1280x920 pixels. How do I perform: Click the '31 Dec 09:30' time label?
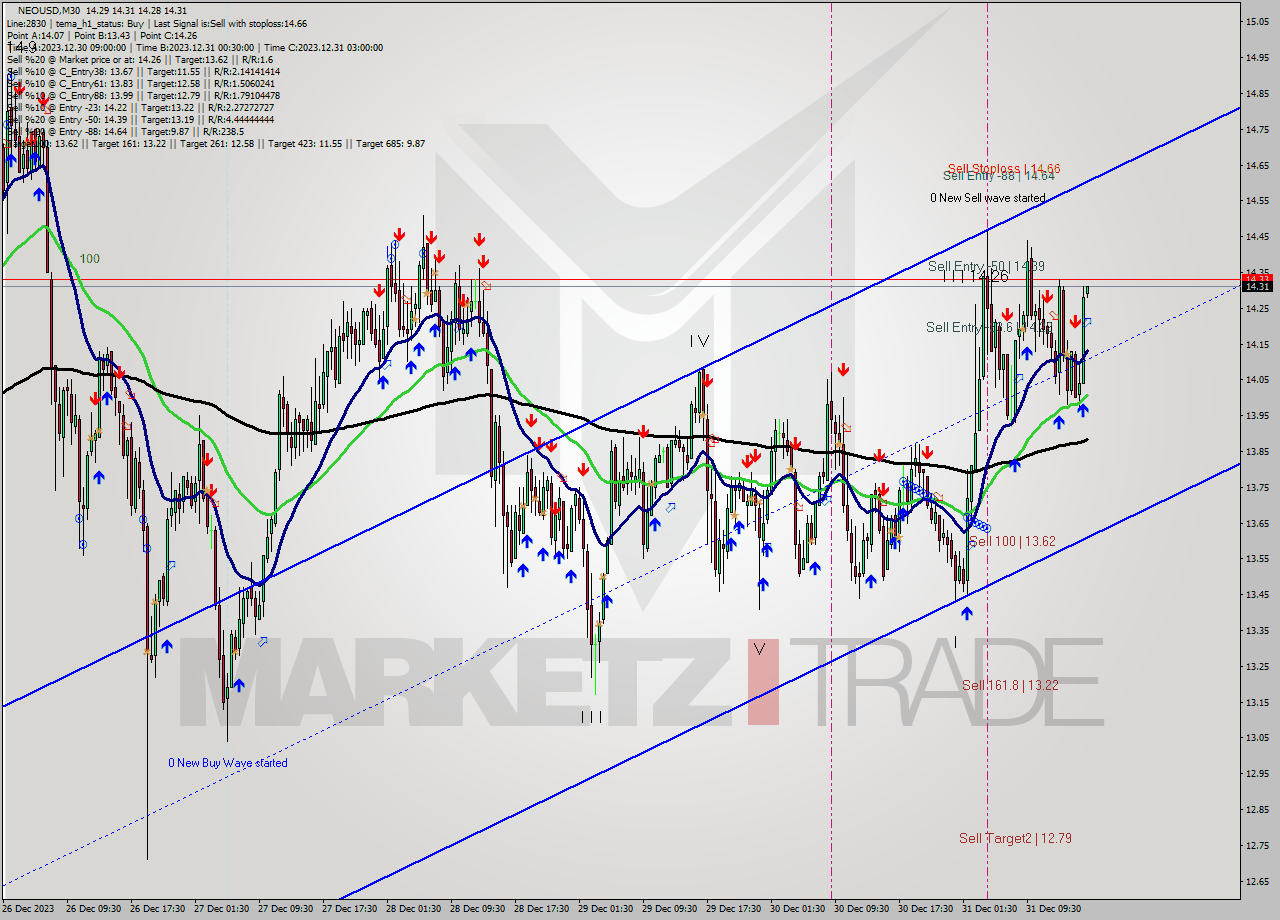[1054, 909]
